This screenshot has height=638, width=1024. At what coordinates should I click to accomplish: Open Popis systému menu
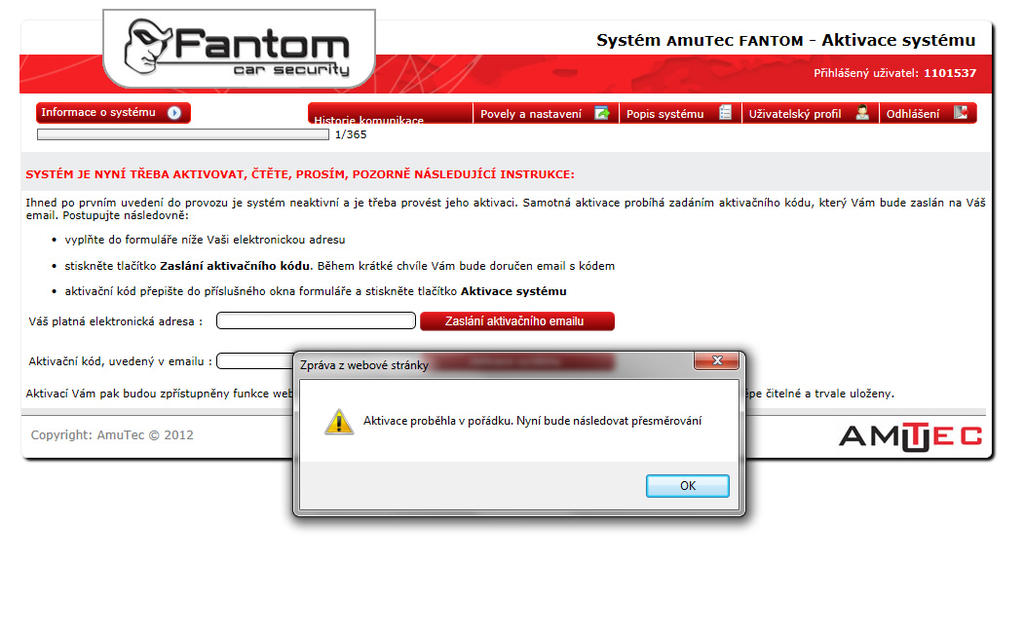click(680, 114)
